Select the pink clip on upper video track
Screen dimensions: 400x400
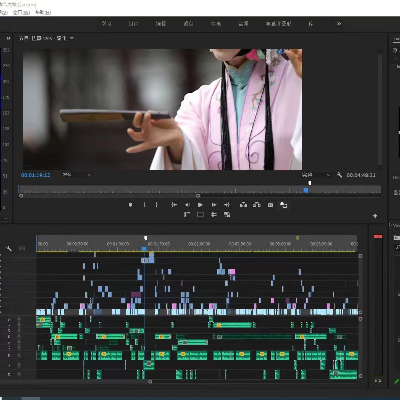point(232,272)
